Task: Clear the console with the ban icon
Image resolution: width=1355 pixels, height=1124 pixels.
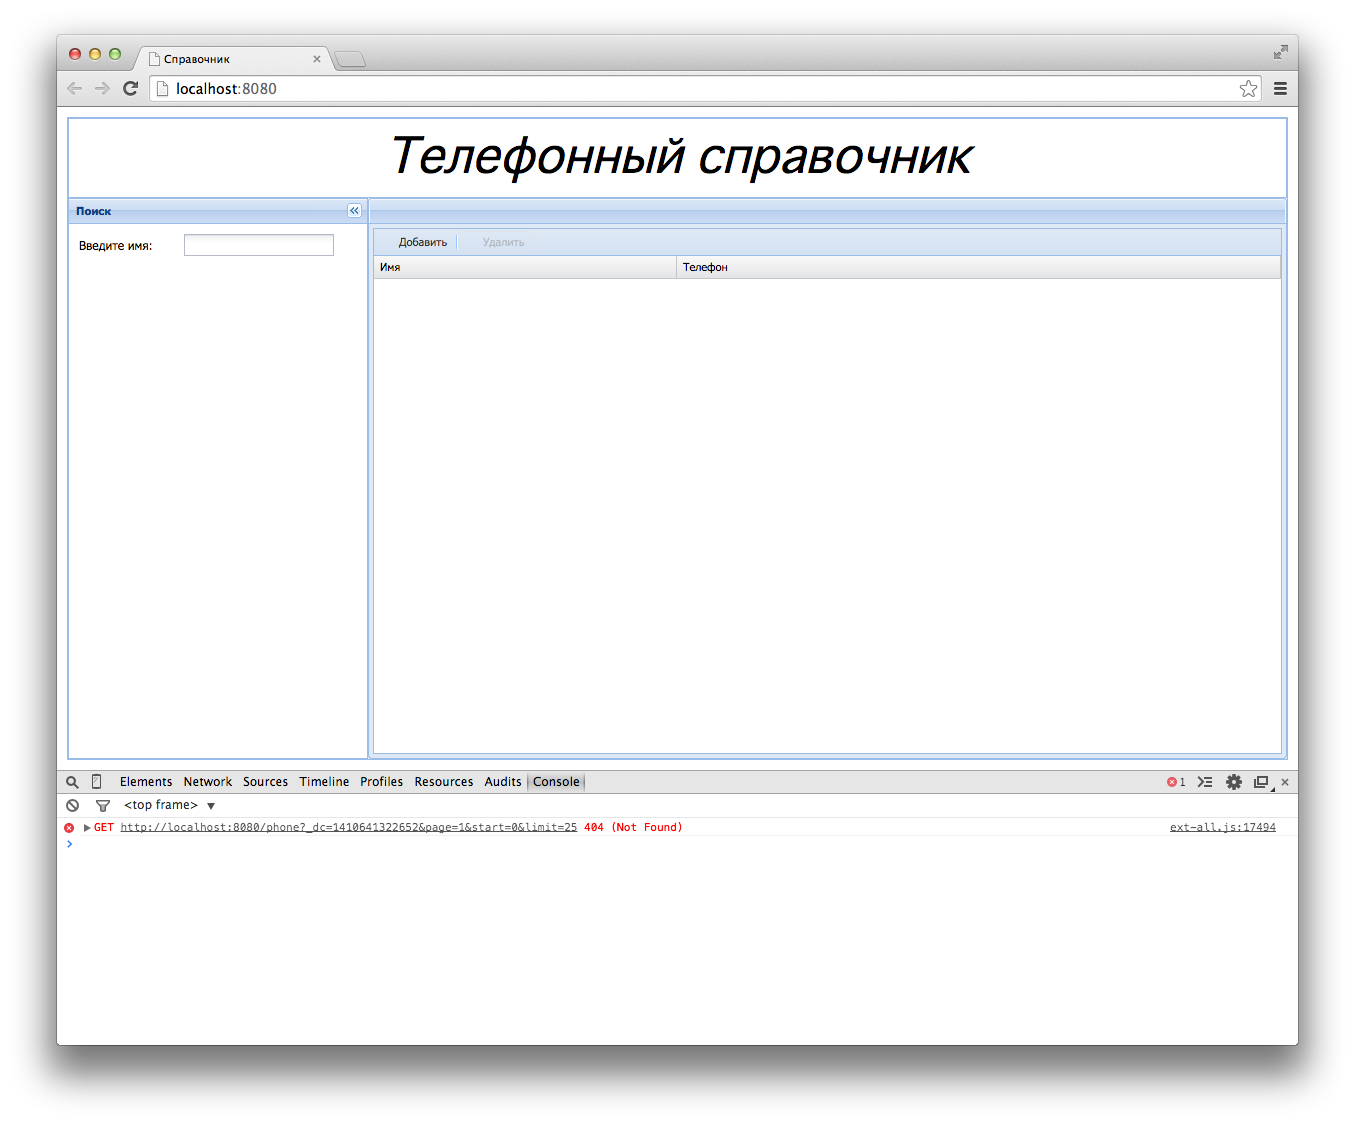Action: click(72, 805)
